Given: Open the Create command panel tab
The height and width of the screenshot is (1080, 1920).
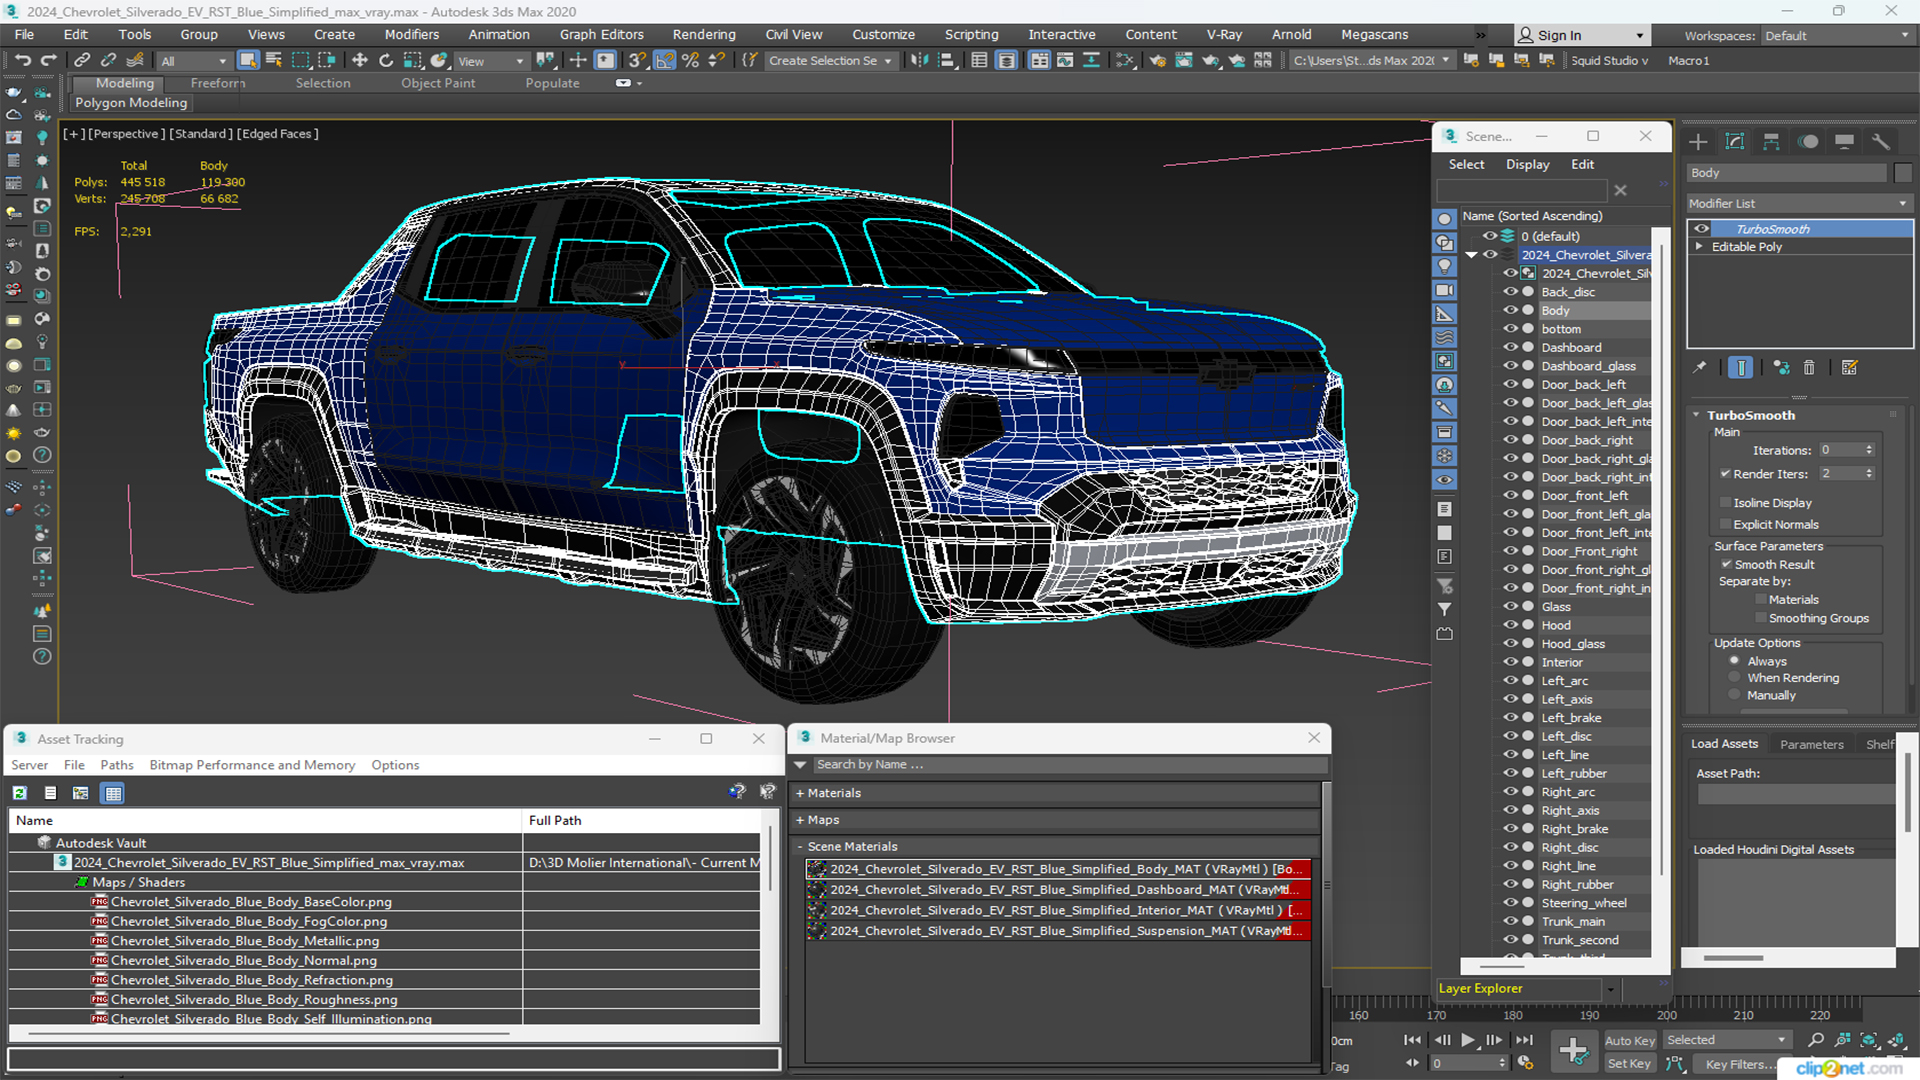Looking at the screenshot, I should tap(1698, 142).
